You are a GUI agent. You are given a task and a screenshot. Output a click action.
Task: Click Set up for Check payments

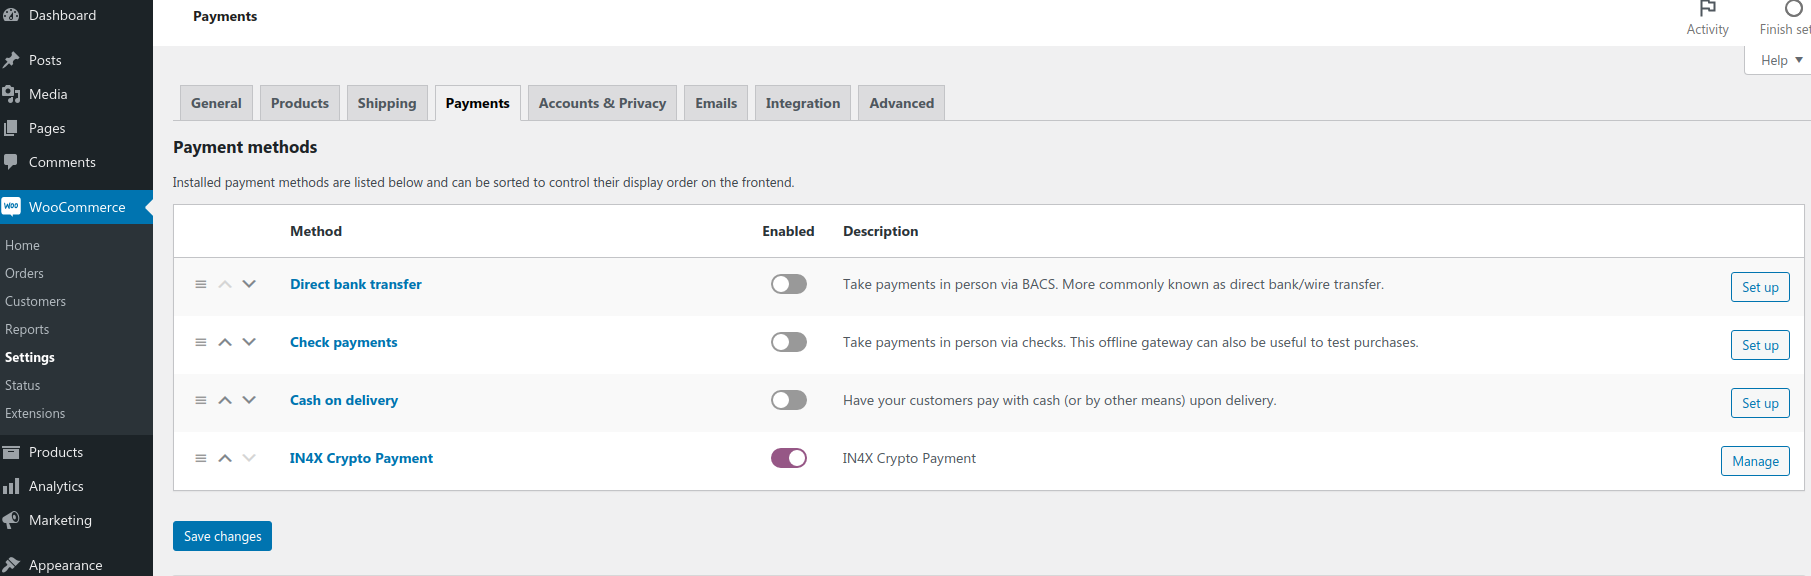click(x=1760, y=345)
